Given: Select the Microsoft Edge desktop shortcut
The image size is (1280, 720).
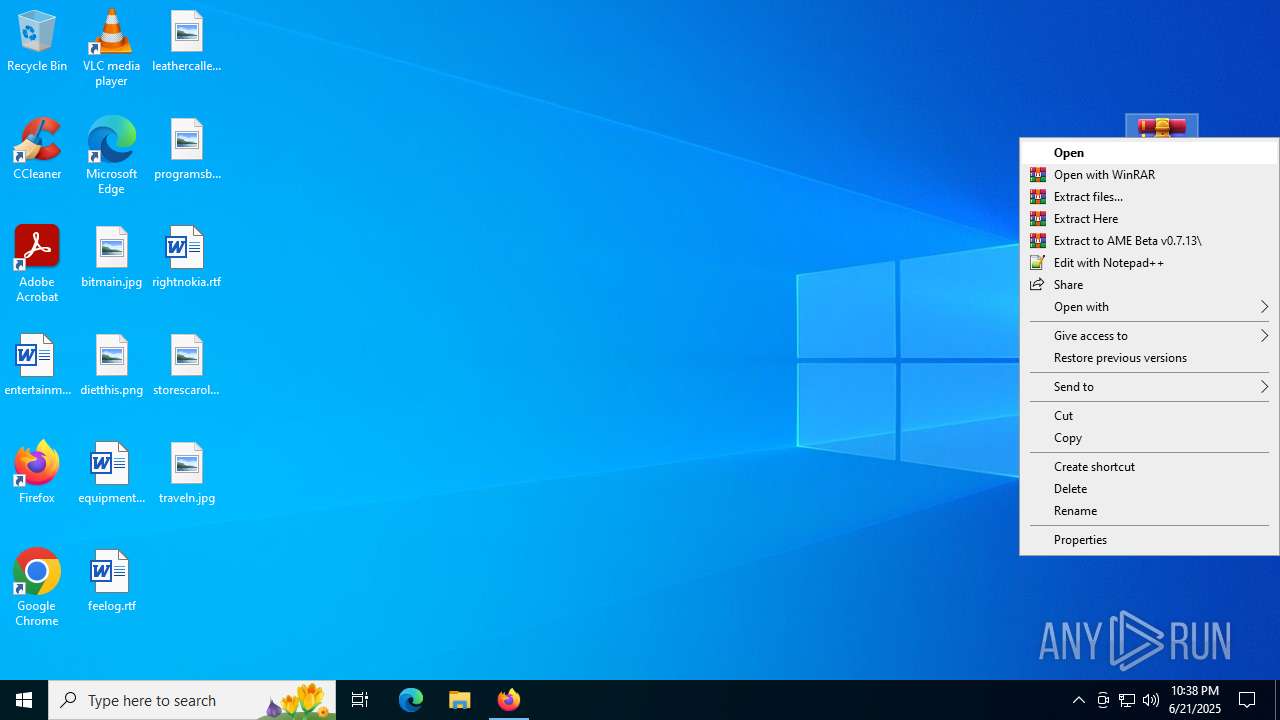Looking at the screenshot, I should click(x=111, y=155).
